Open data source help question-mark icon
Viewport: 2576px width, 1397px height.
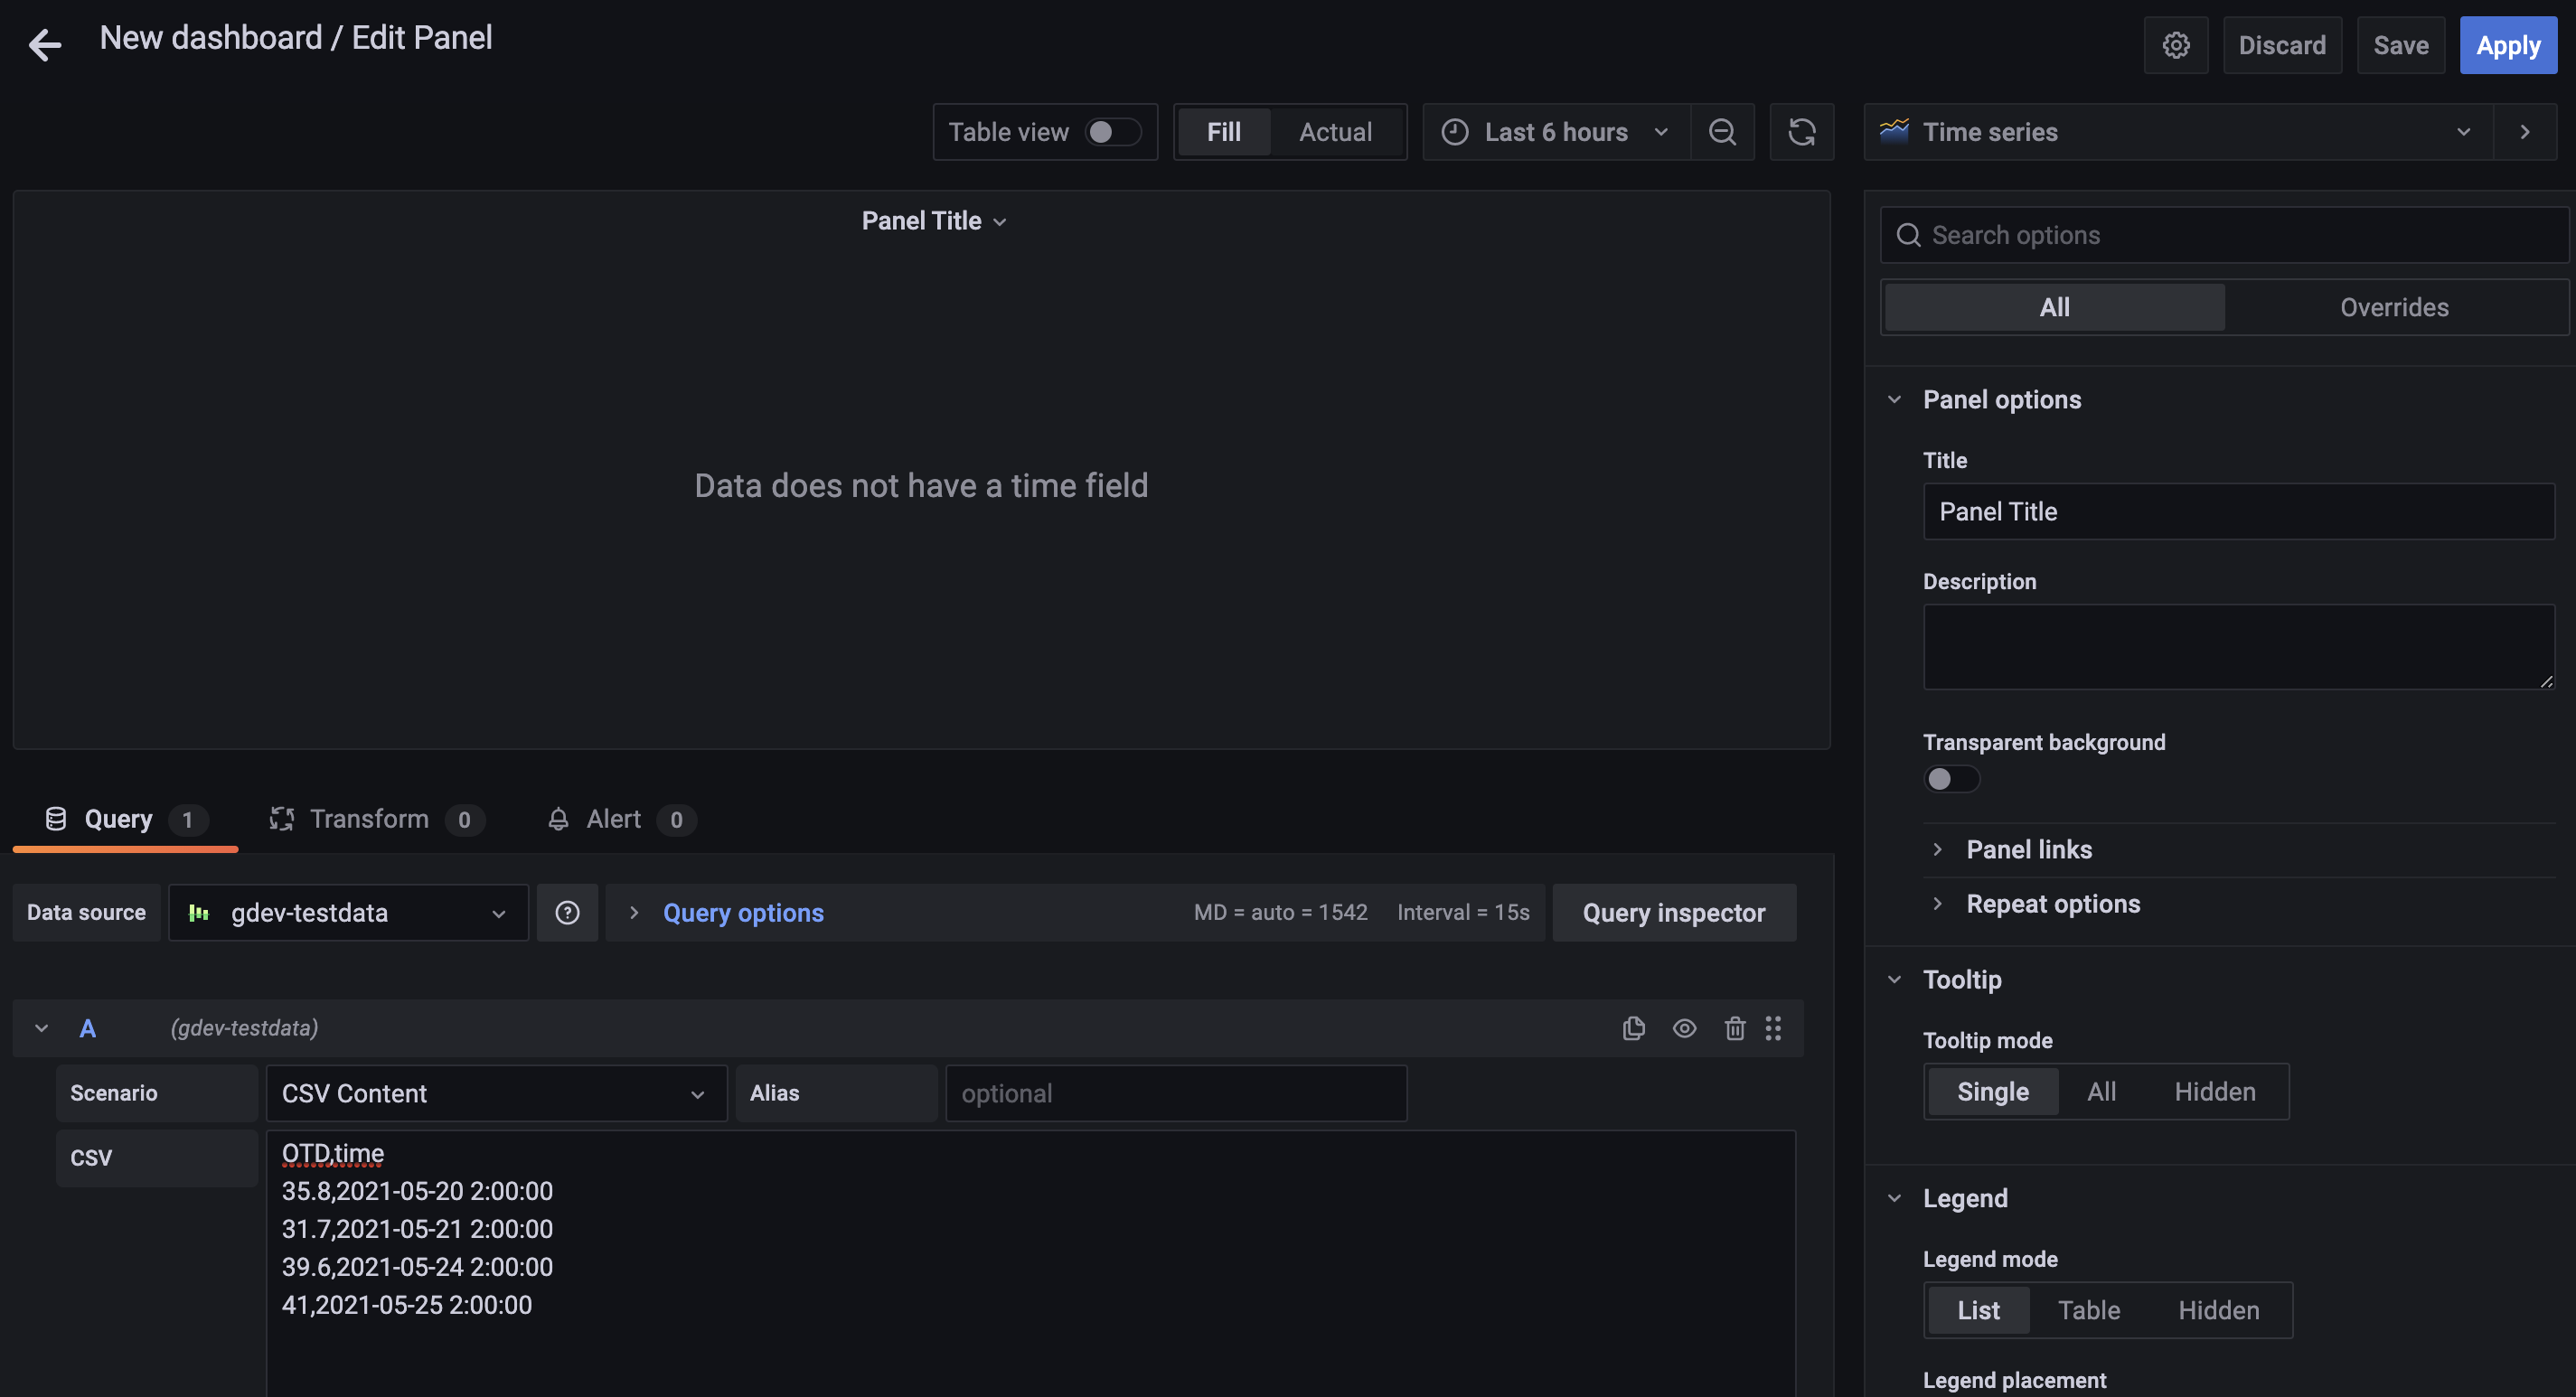(567, 912)
